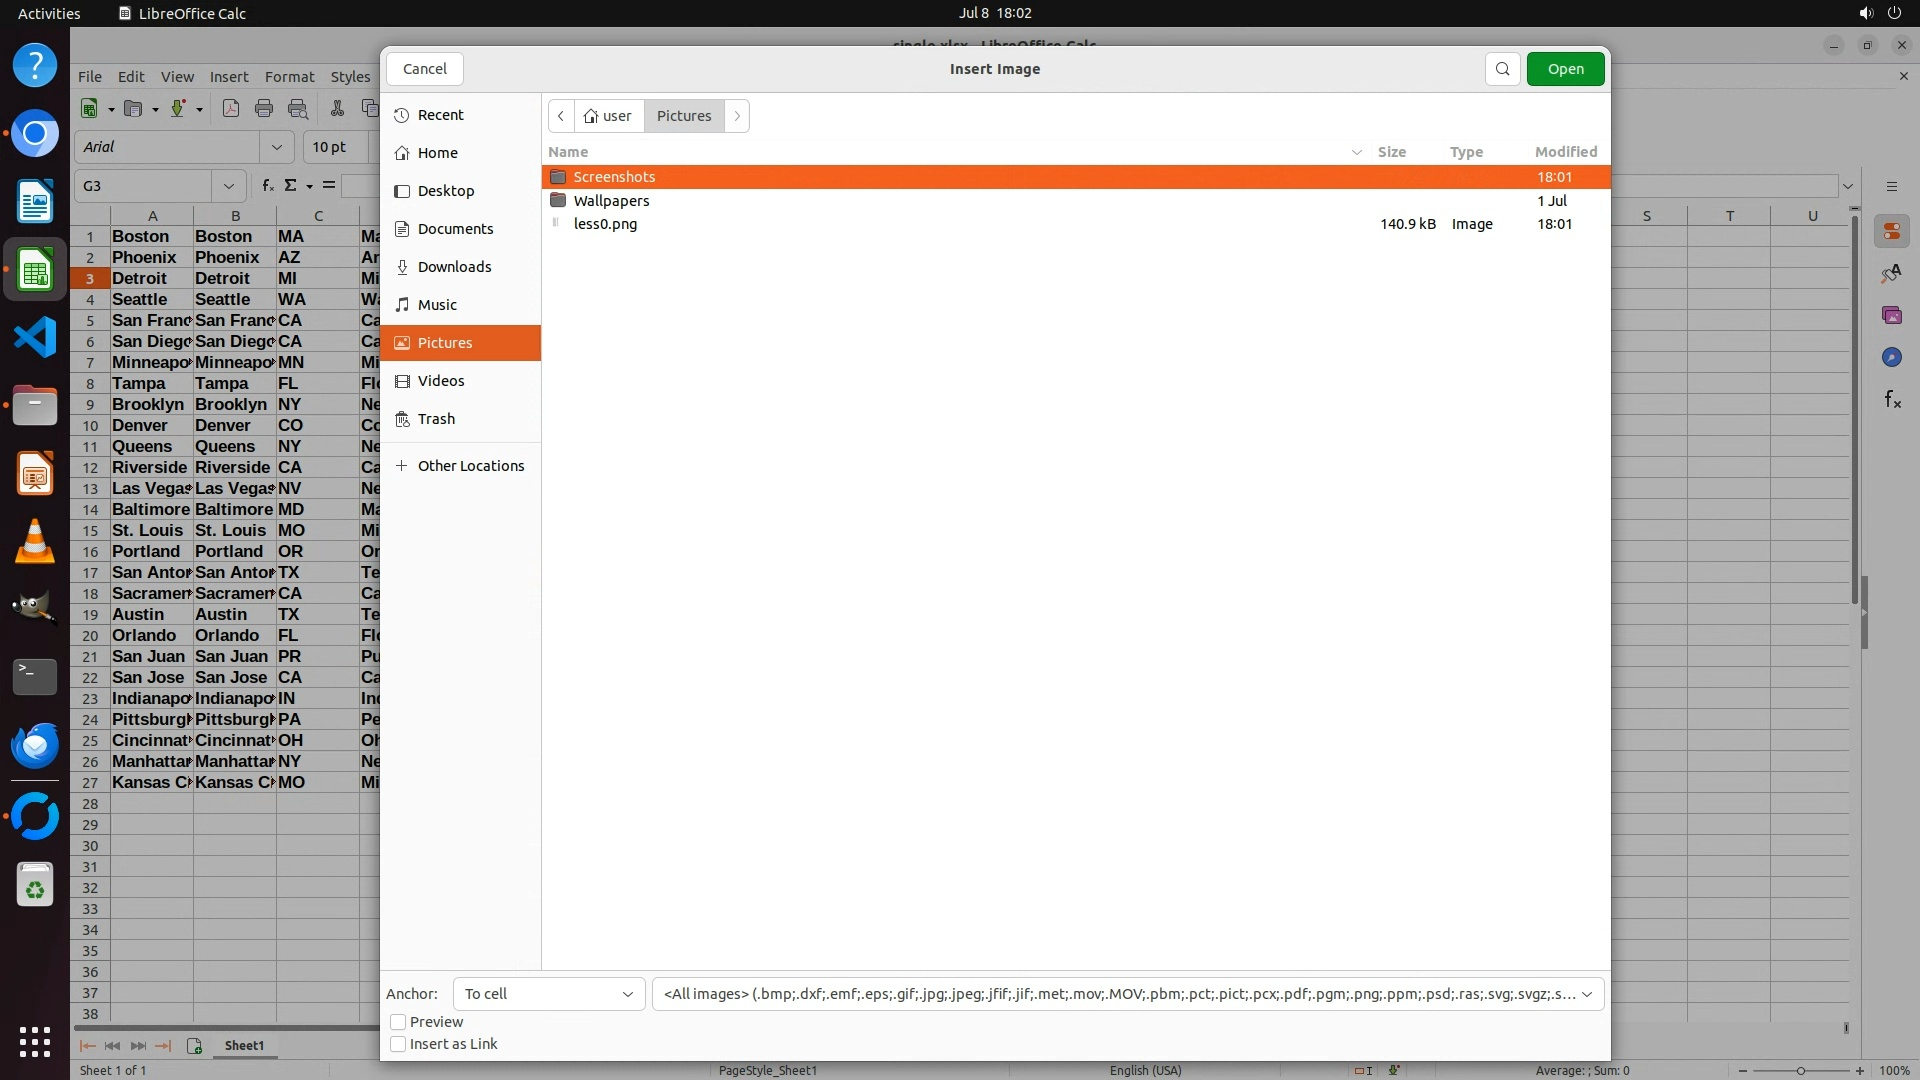Expand the Arial font name dropdown
This screenshot has width=1920, height=1080.
pyautogui.click(x=276, y=147)
